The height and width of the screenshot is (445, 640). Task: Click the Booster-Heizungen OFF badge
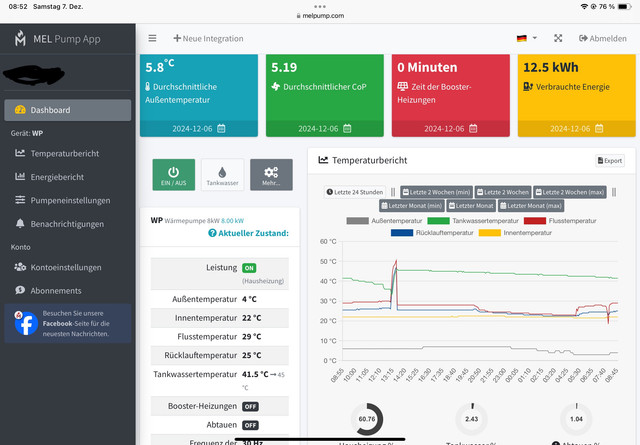click(x=251, y=407)
